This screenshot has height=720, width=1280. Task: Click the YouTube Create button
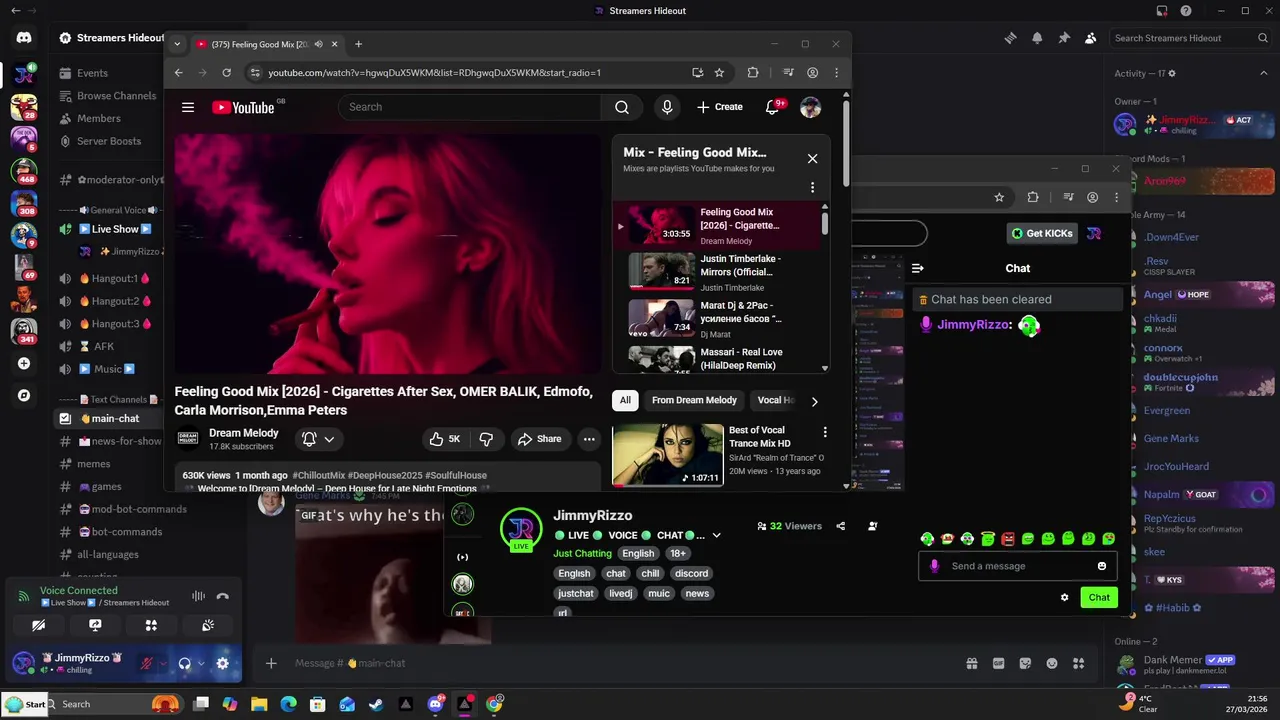click(x=720, y=107)
